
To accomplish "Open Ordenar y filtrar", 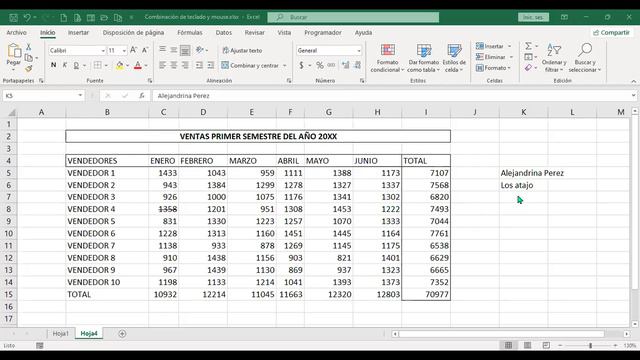I will pyautogui.click(x=554, y=58).
